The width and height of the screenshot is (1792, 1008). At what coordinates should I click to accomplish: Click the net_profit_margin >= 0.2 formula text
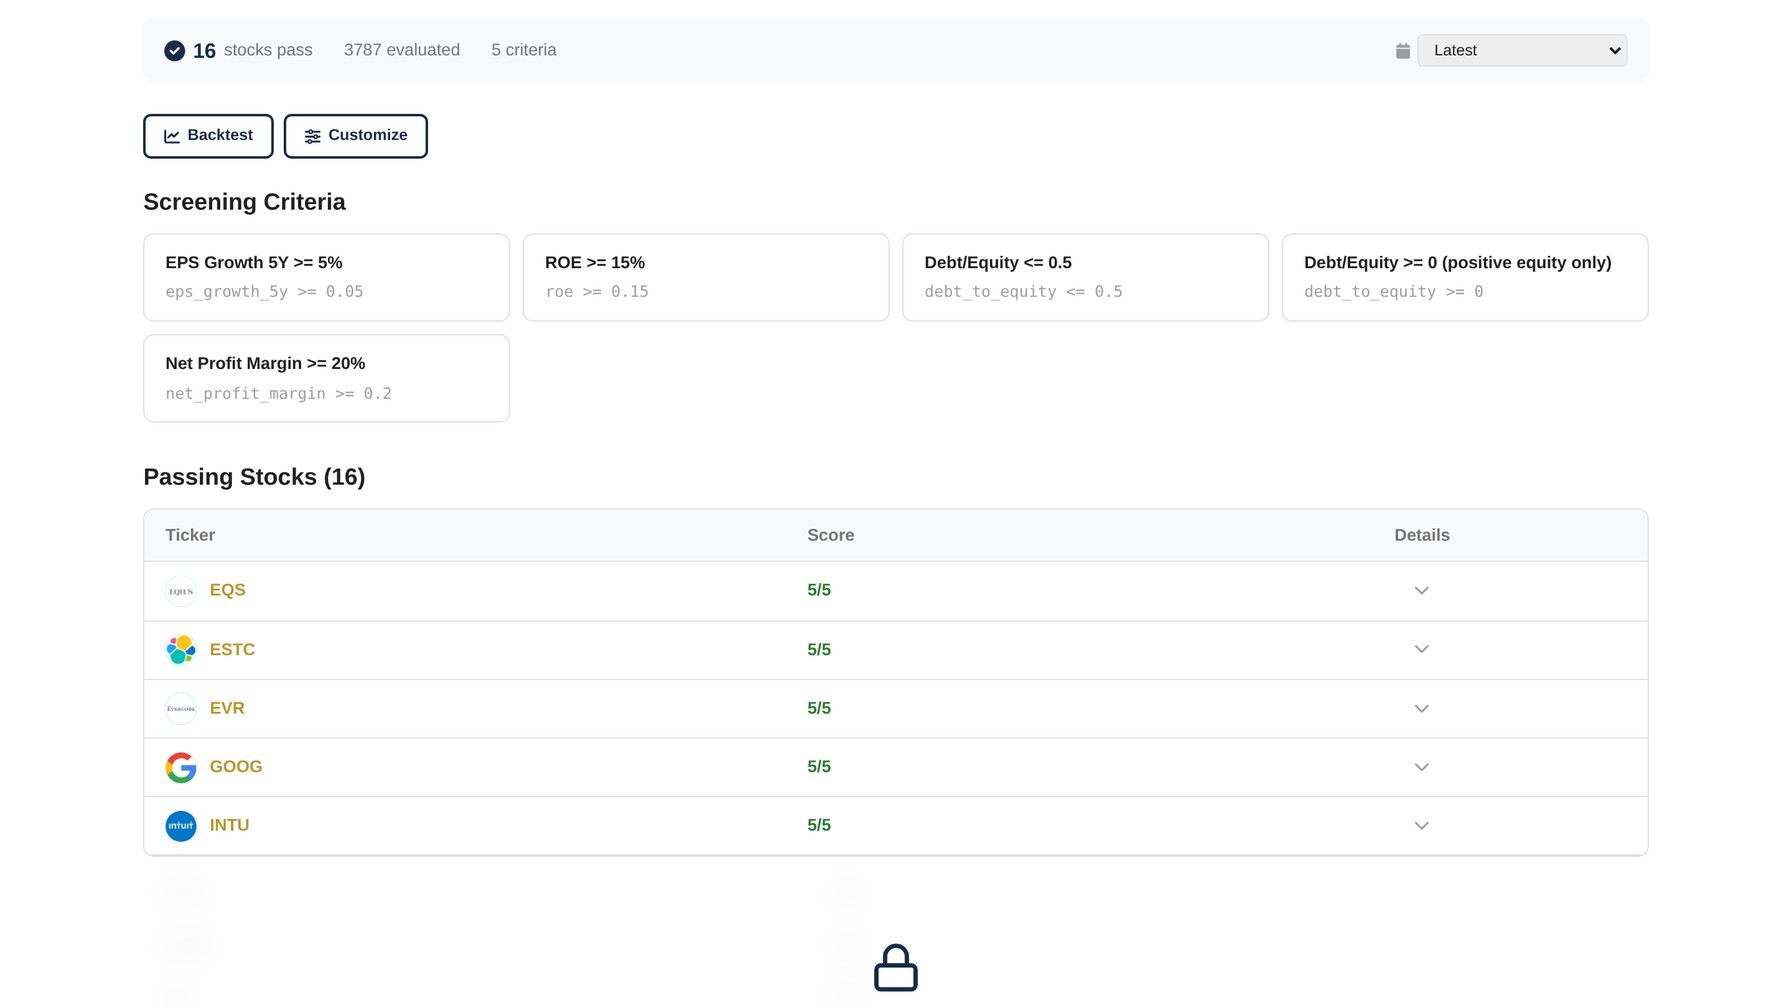pos(278,394)
